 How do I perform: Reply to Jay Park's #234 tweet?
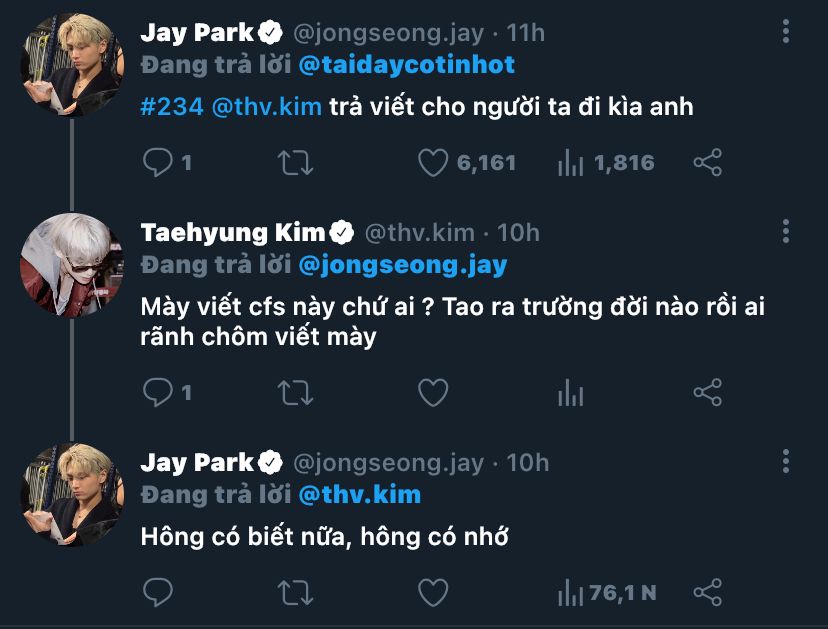coord(158,163)
